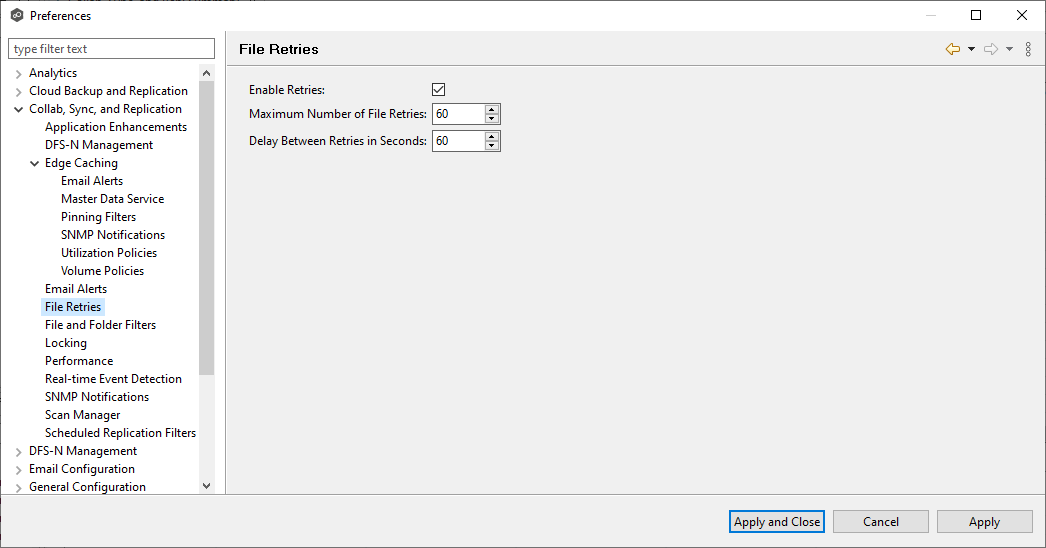Select Pinning Filters in preferences tree

pos(98,217)
